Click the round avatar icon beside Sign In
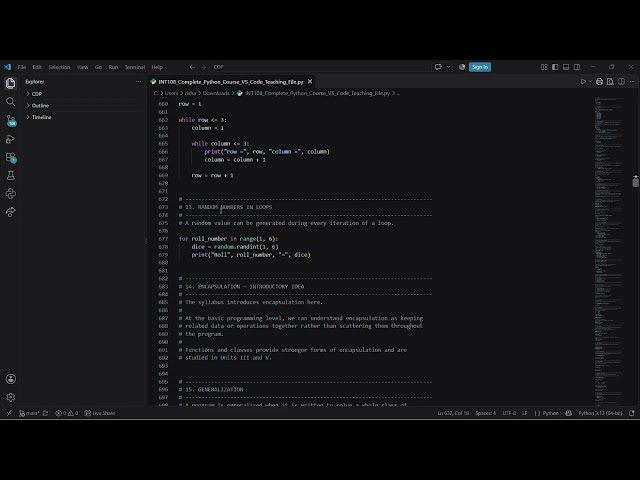This screenshot has width=640, height=480. pos(462,67)
